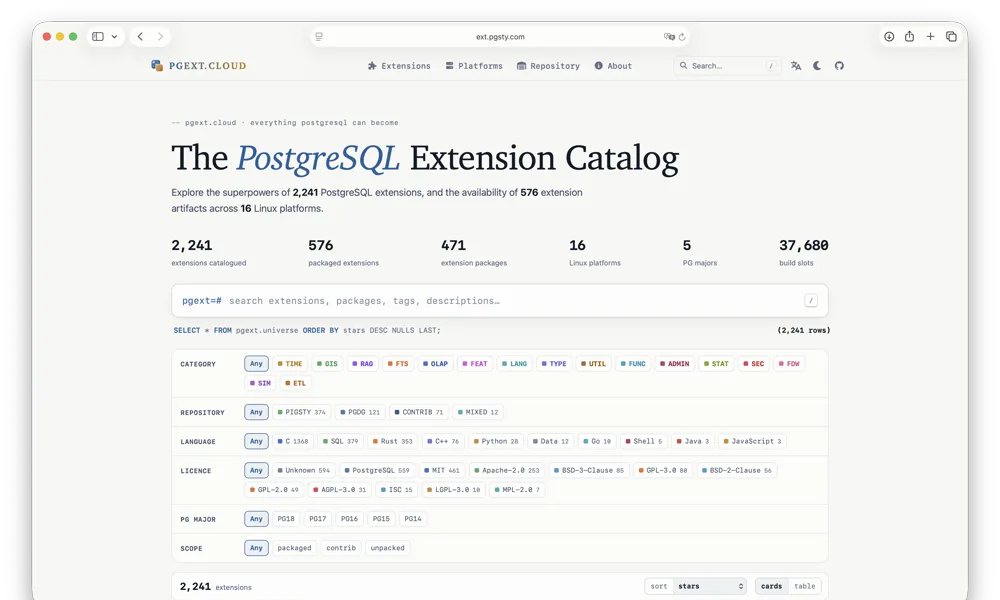Open the Extensions nav item

pos(399,66)
